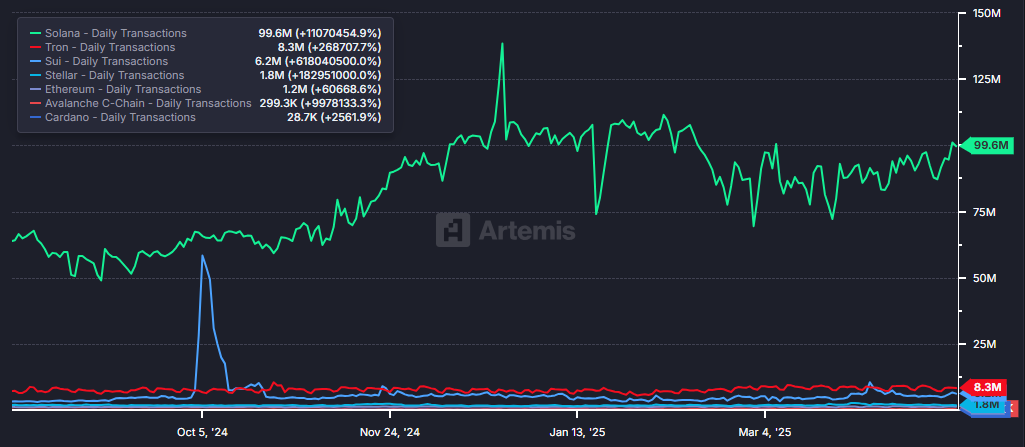Click the 75M y-axis label
The image size is (1025, 447).
coord(983,212)
